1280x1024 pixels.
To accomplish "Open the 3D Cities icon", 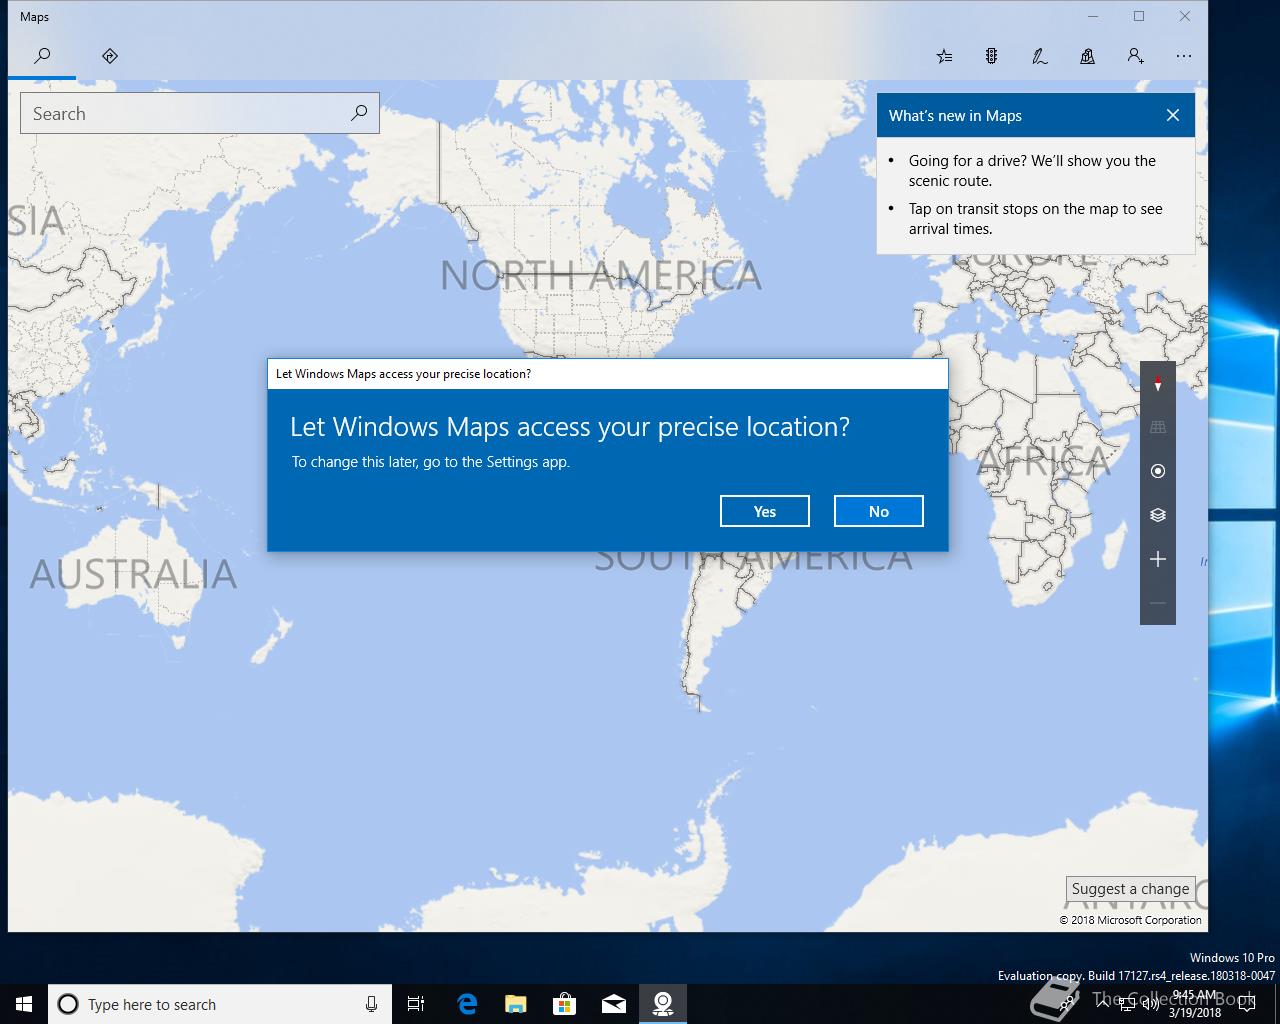I will pos(1087,57).
